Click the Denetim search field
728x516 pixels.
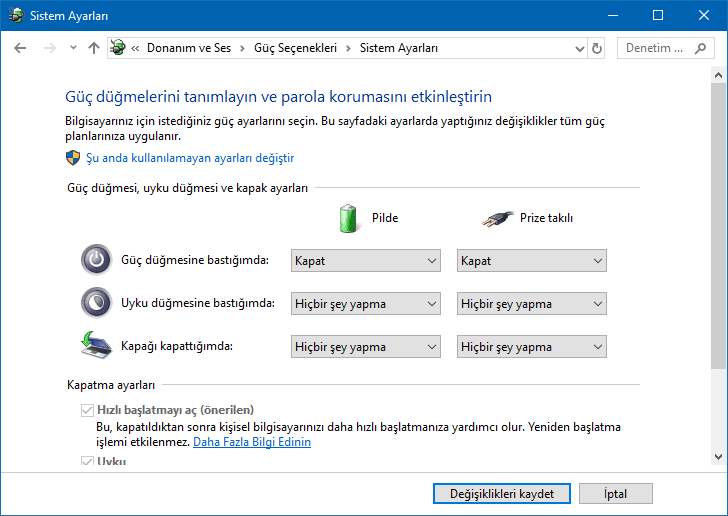(665, 48)
